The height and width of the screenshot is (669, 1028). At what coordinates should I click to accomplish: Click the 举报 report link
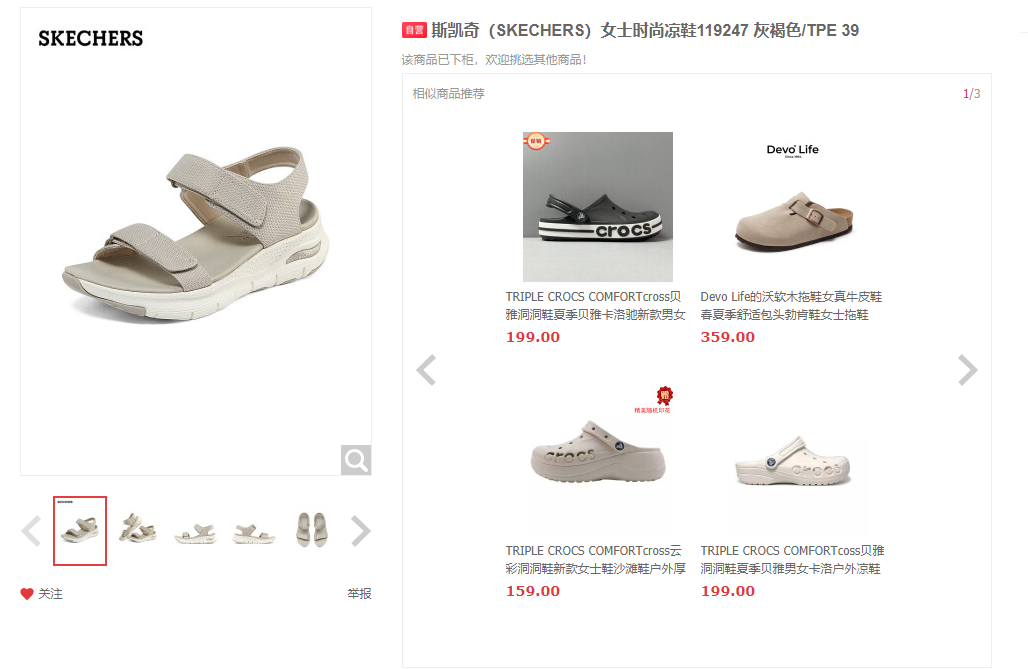[x=359, y=594]
